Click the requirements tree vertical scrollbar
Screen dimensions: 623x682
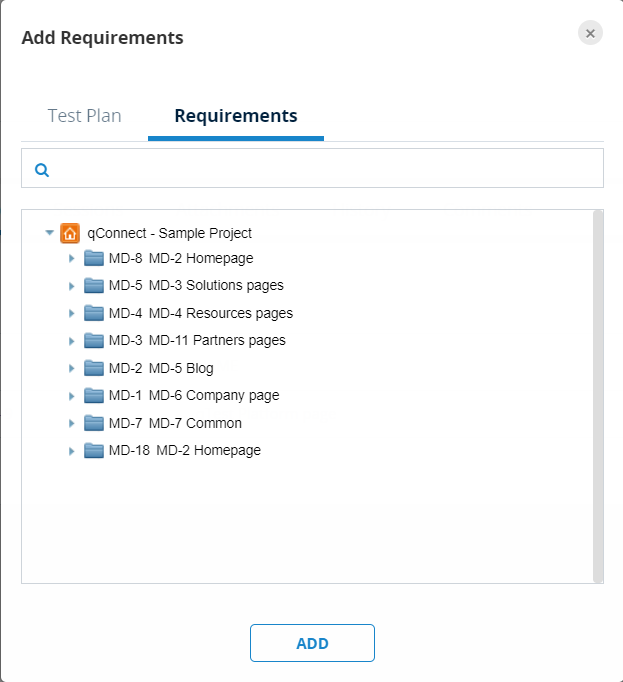tap(598, 395)
